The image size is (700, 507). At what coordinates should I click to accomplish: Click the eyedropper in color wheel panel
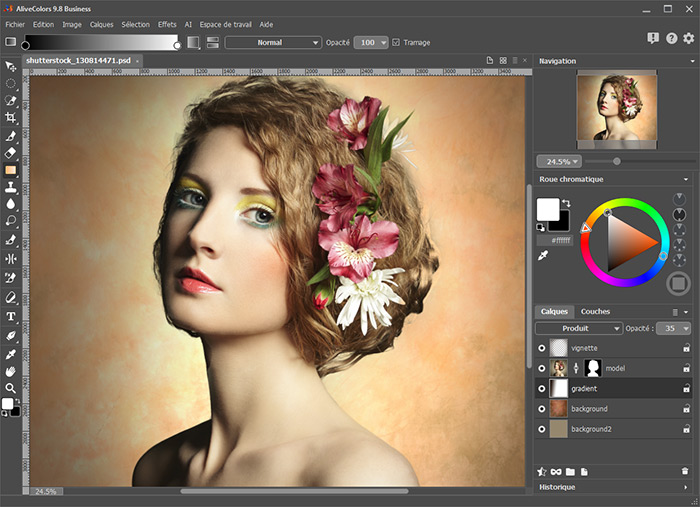click(x=543, y=256)
